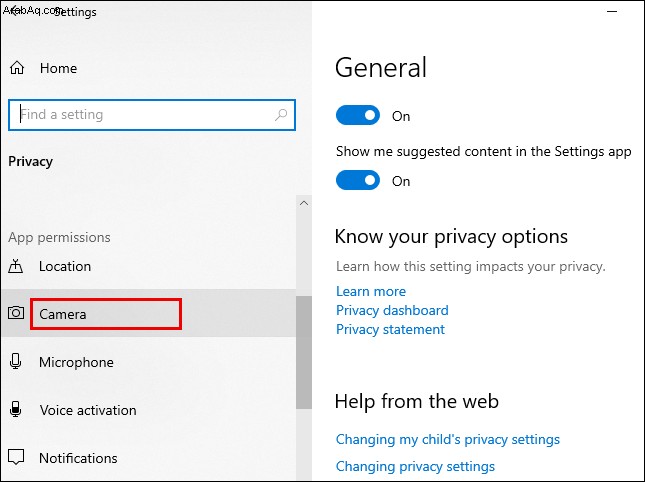Select the Location pin icon
This screenshot has width=645, height=482.
pos(16,266)
